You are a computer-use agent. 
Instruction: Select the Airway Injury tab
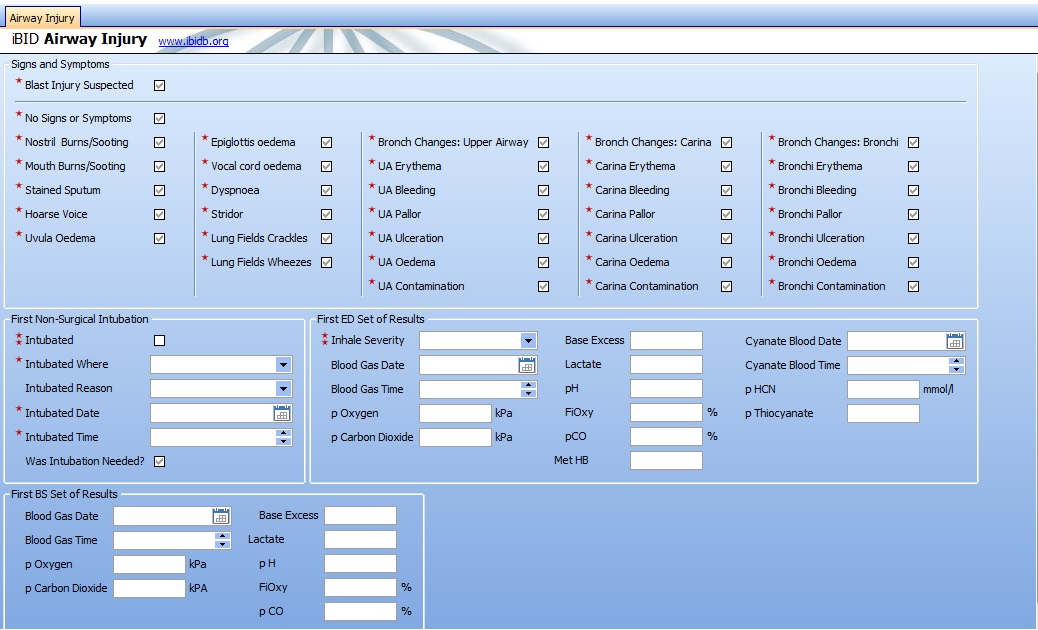(x=42, y=17)
